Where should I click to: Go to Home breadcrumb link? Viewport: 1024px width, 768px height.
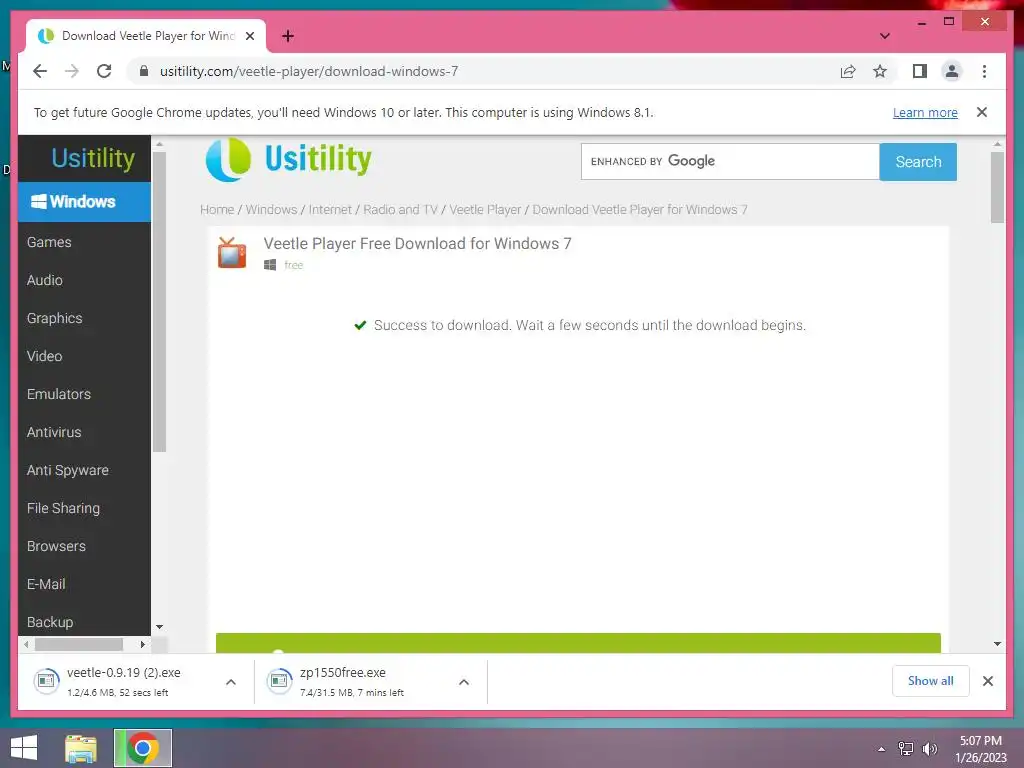click(x=217, y=210)
